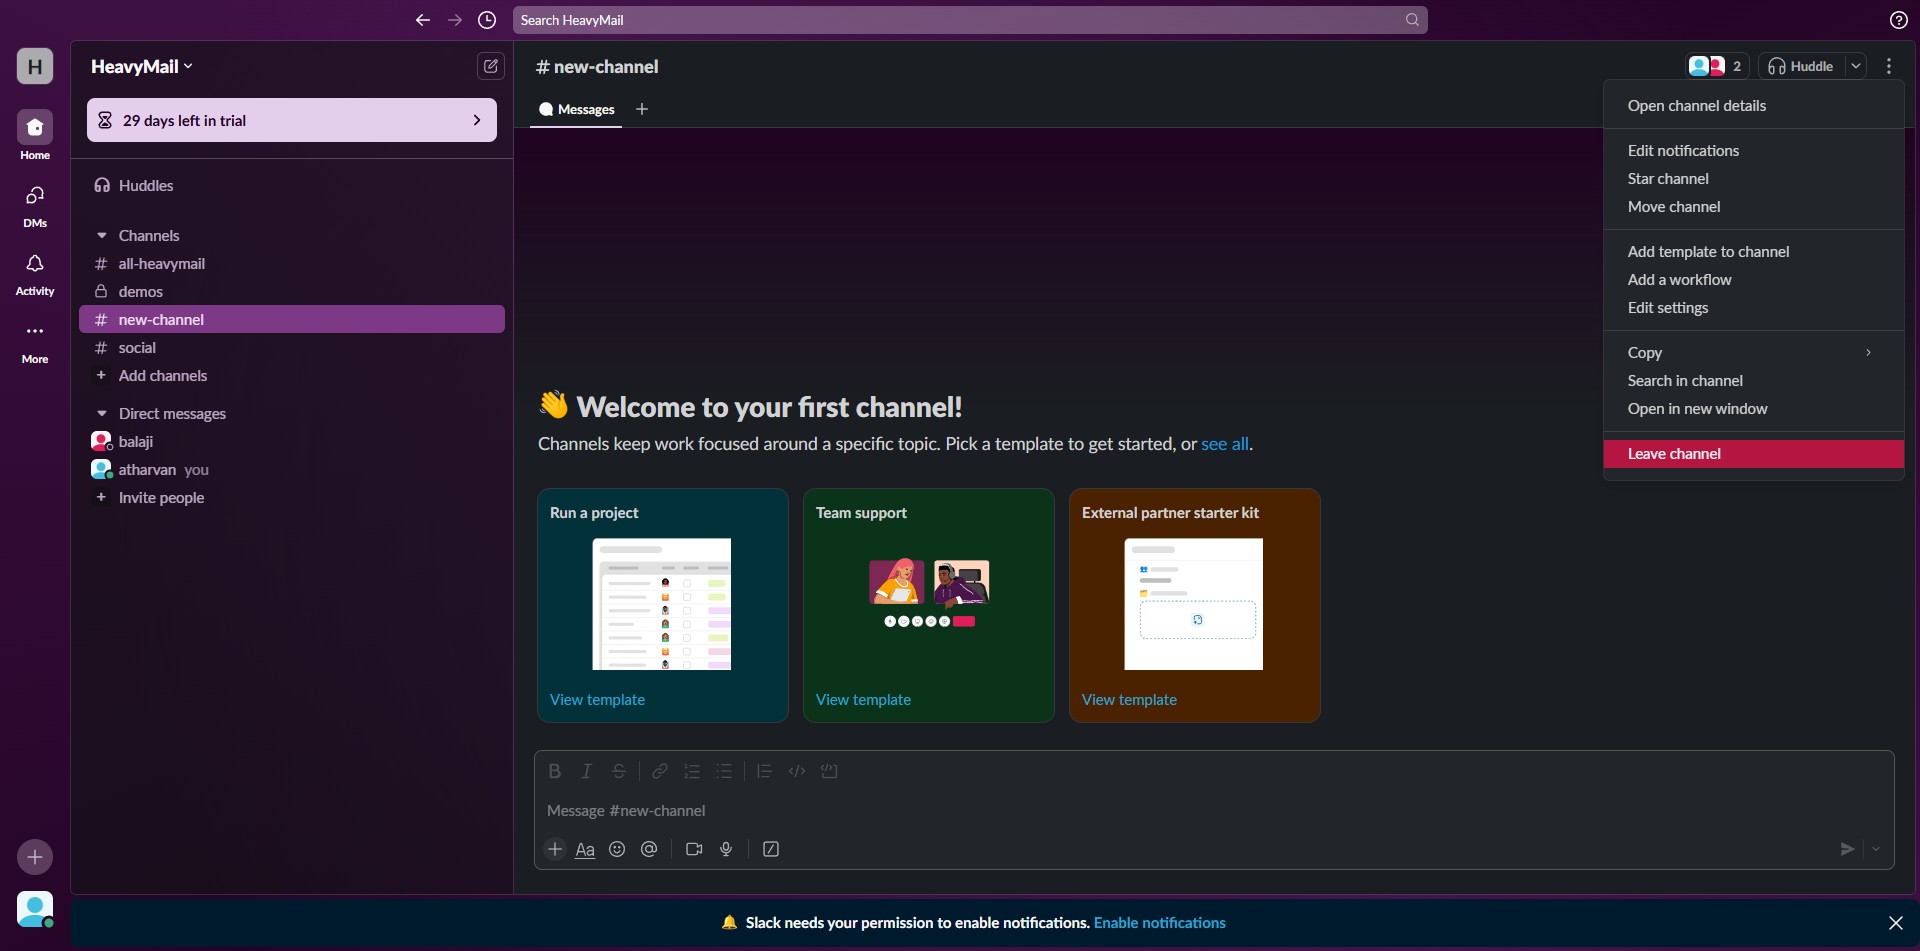Viewport: 1920px width, 951px height.
Task: Click the Enable notifications link
Action: pos(1160,923)
